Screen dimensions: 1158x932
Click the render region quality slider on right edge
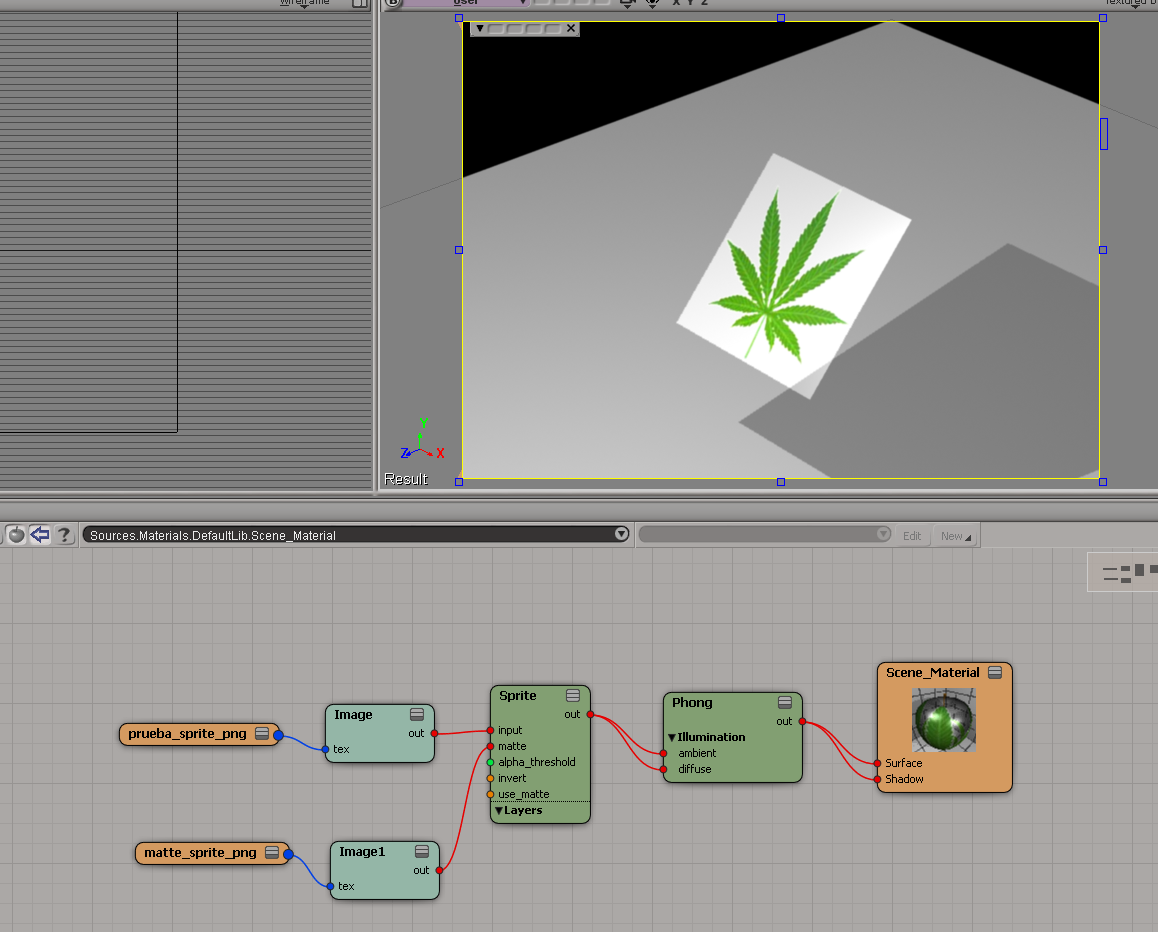coord(1104,134)
